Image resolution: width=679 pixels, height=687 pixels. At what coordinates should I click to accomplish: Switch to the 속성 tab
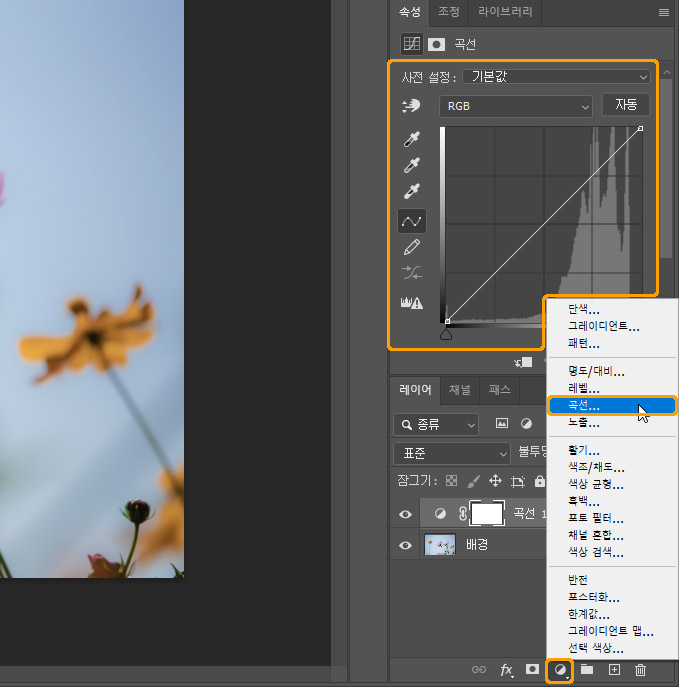(410, 11)
